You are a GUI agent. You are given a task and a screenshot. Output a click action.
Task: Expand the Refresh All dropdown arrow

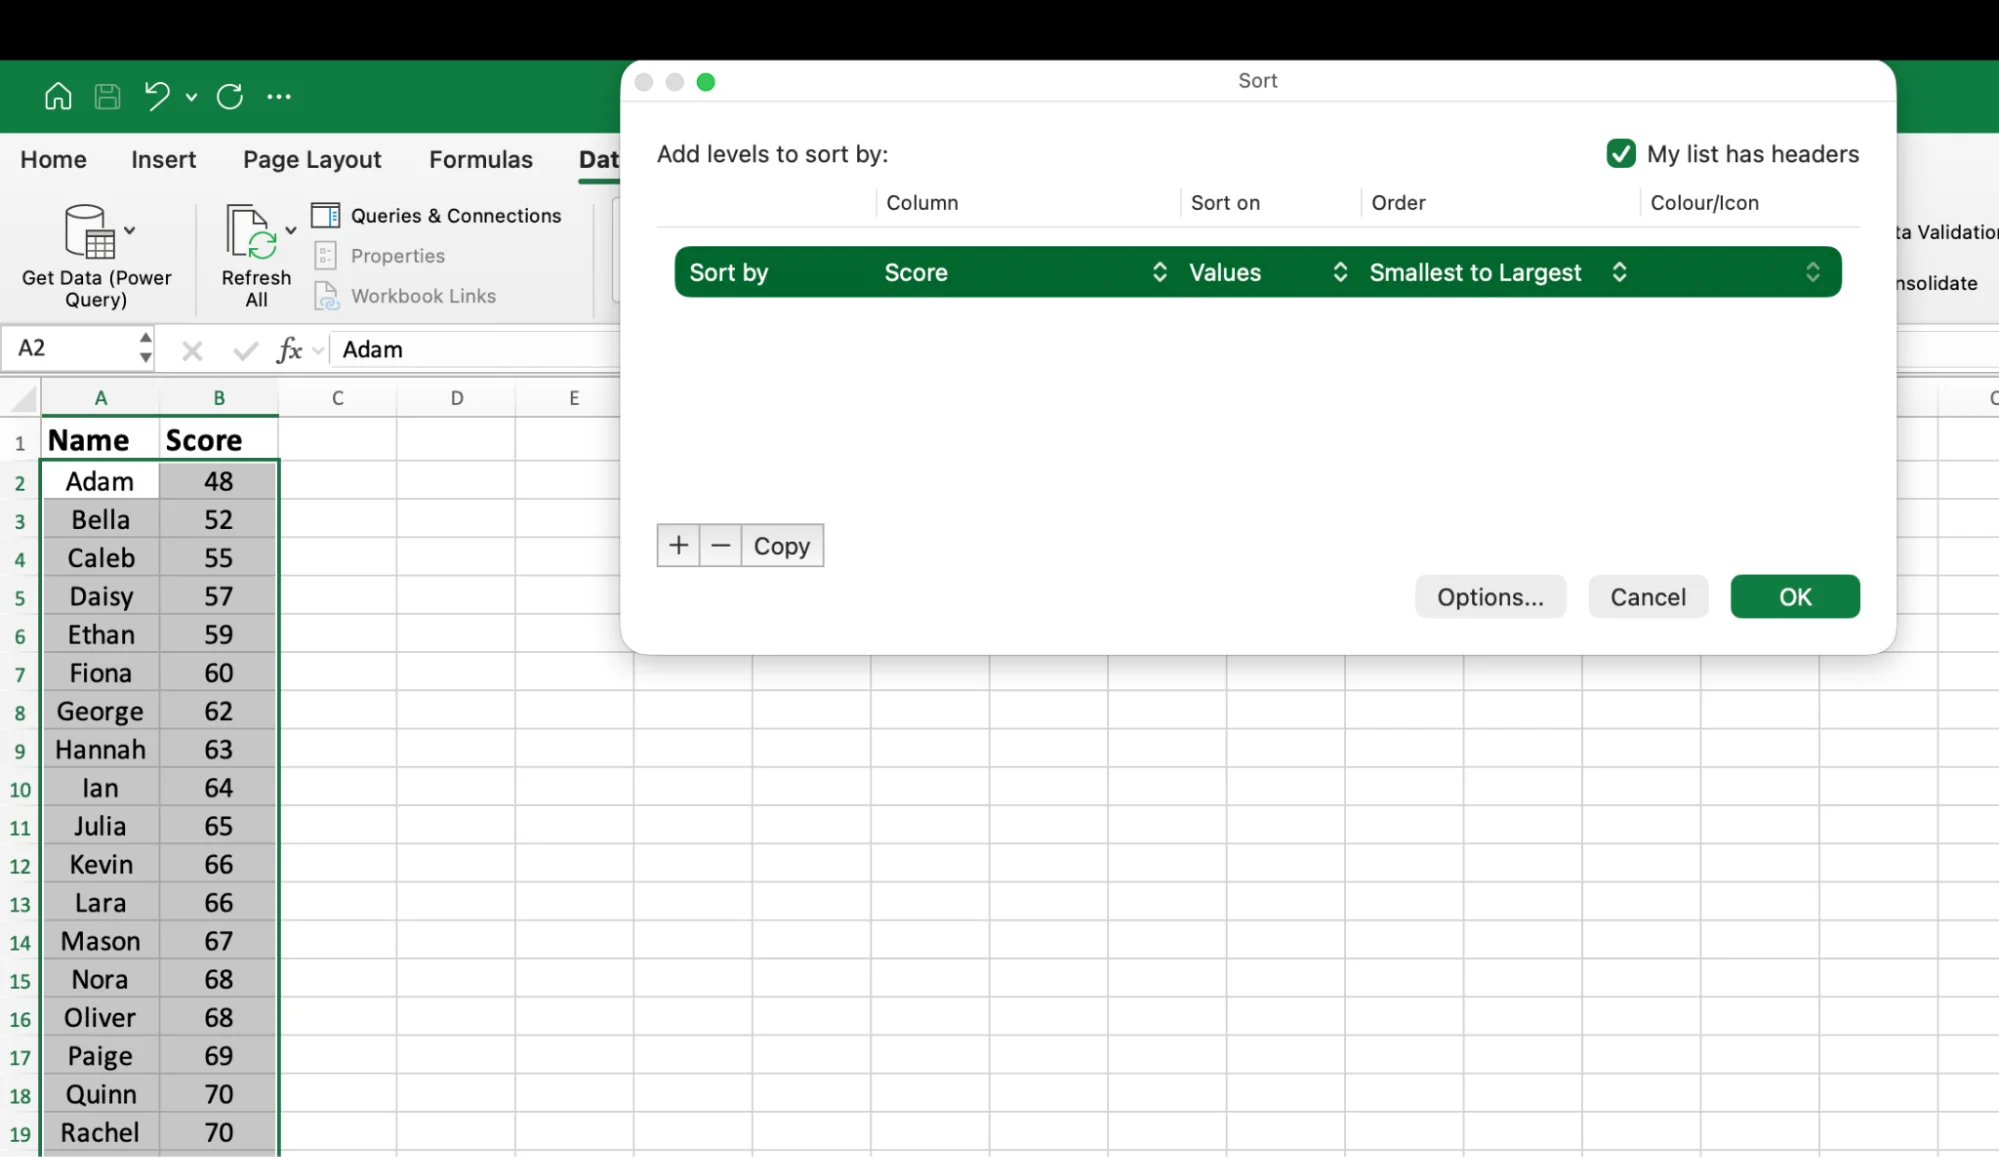coord(290,230)
